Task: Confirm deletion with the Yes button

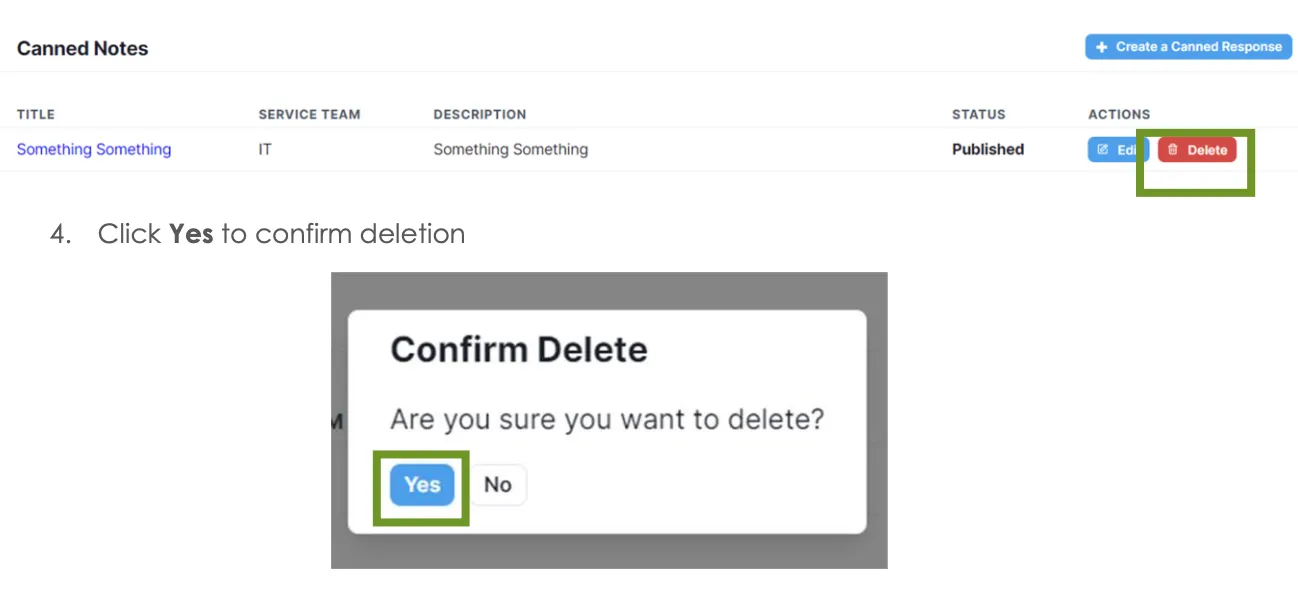Action: point(422,485)
